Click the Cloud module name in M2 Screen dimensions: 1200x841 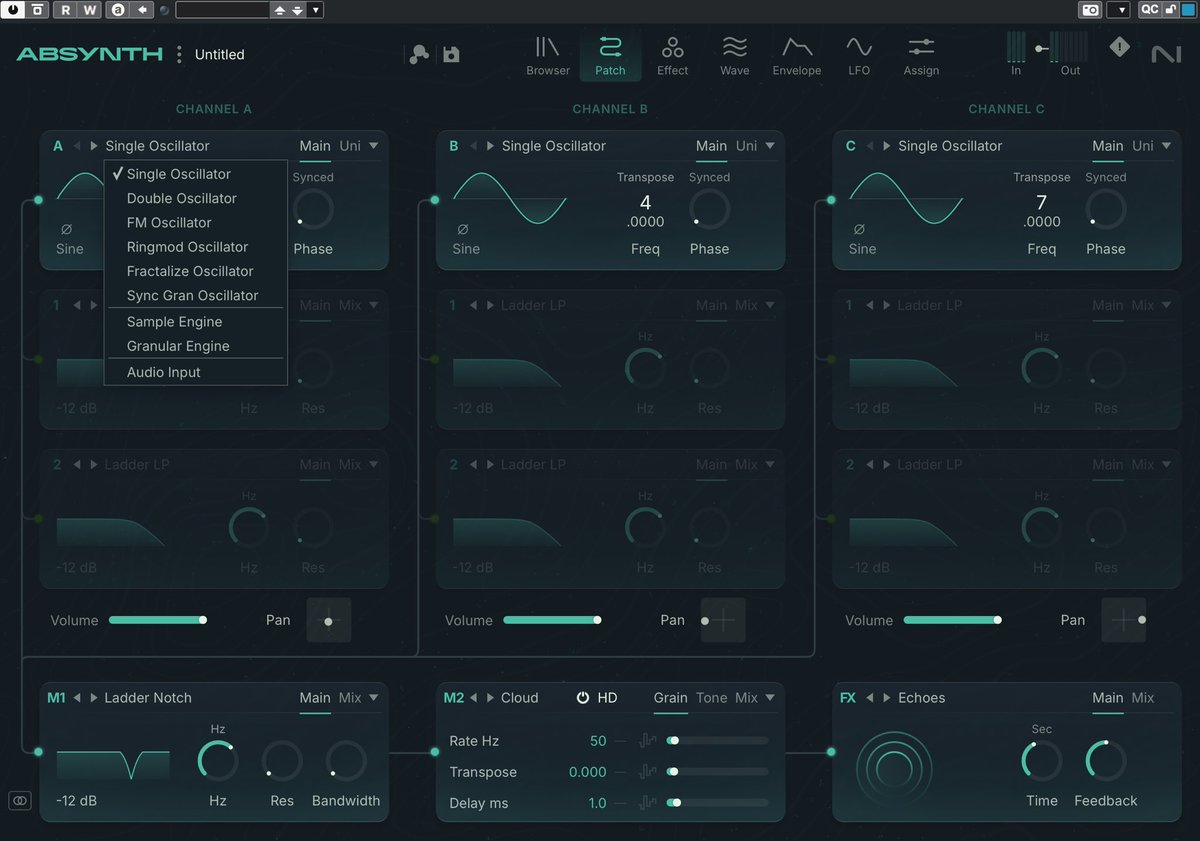point(520,698)
